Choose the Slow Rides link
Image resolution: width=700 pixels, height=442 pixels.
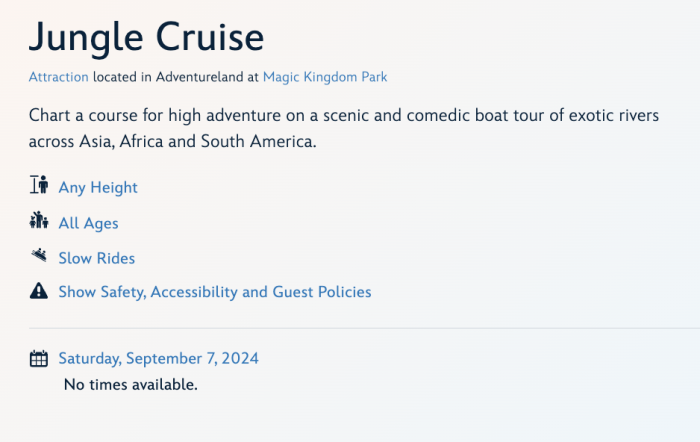96,258
